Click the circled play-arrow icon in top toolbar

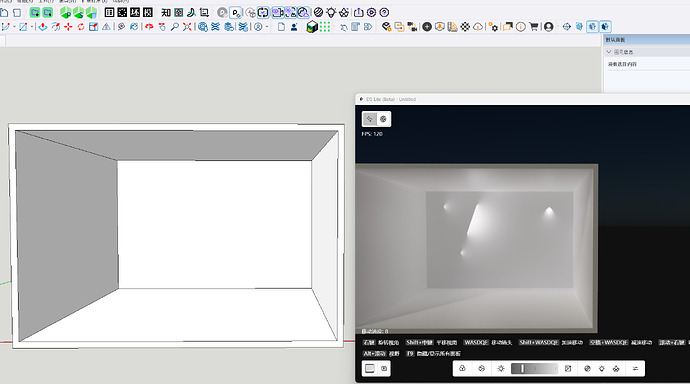pyautogui.click(x=371, y=12)
